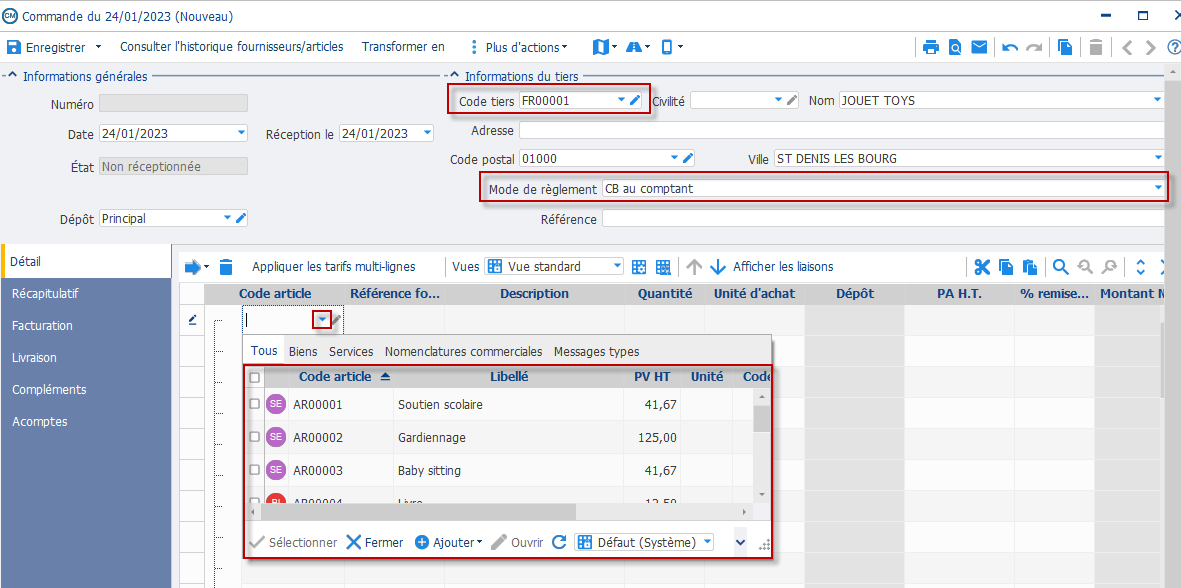Collapse the Informations du tiers section
The height and width of the screenshot is (588, 1181).
click(454, 76)
